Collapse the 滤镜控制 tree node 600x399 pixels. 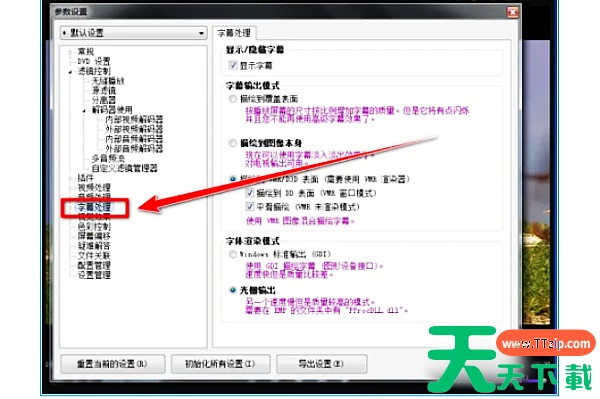click(70, 72)
